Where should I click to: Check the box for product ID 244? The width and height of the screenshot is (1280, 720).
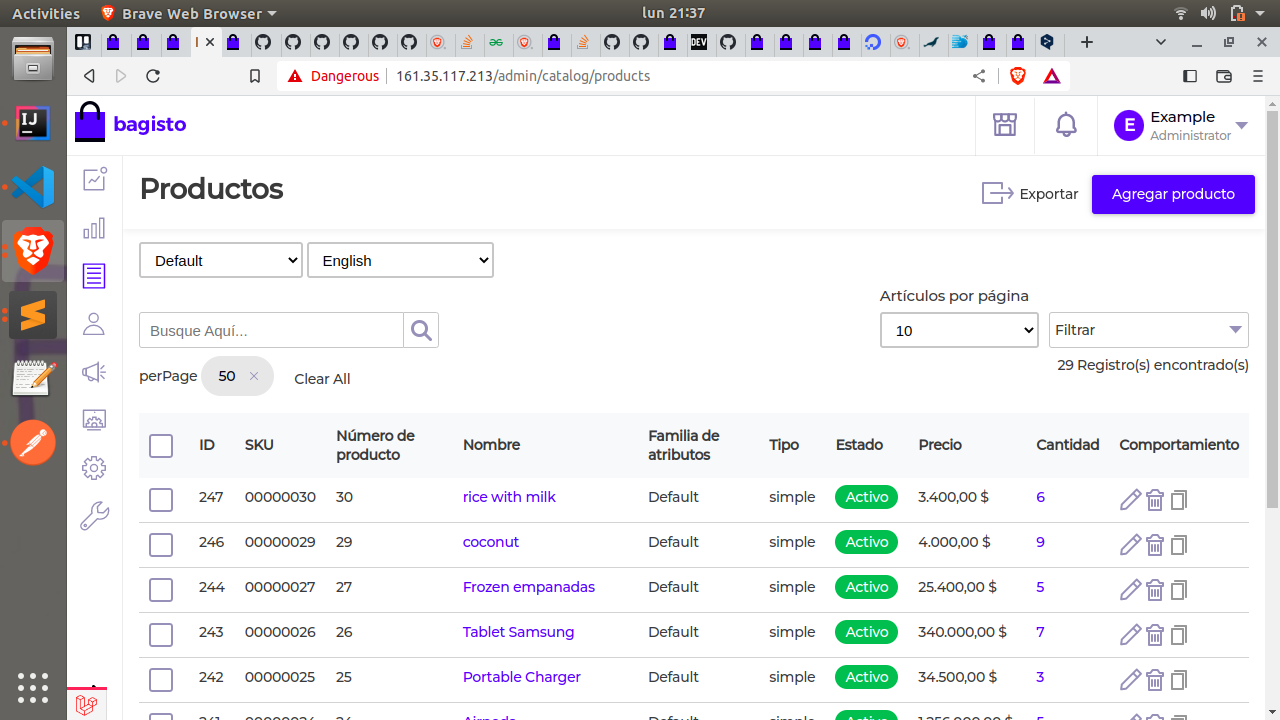click(x=161, y=589)
